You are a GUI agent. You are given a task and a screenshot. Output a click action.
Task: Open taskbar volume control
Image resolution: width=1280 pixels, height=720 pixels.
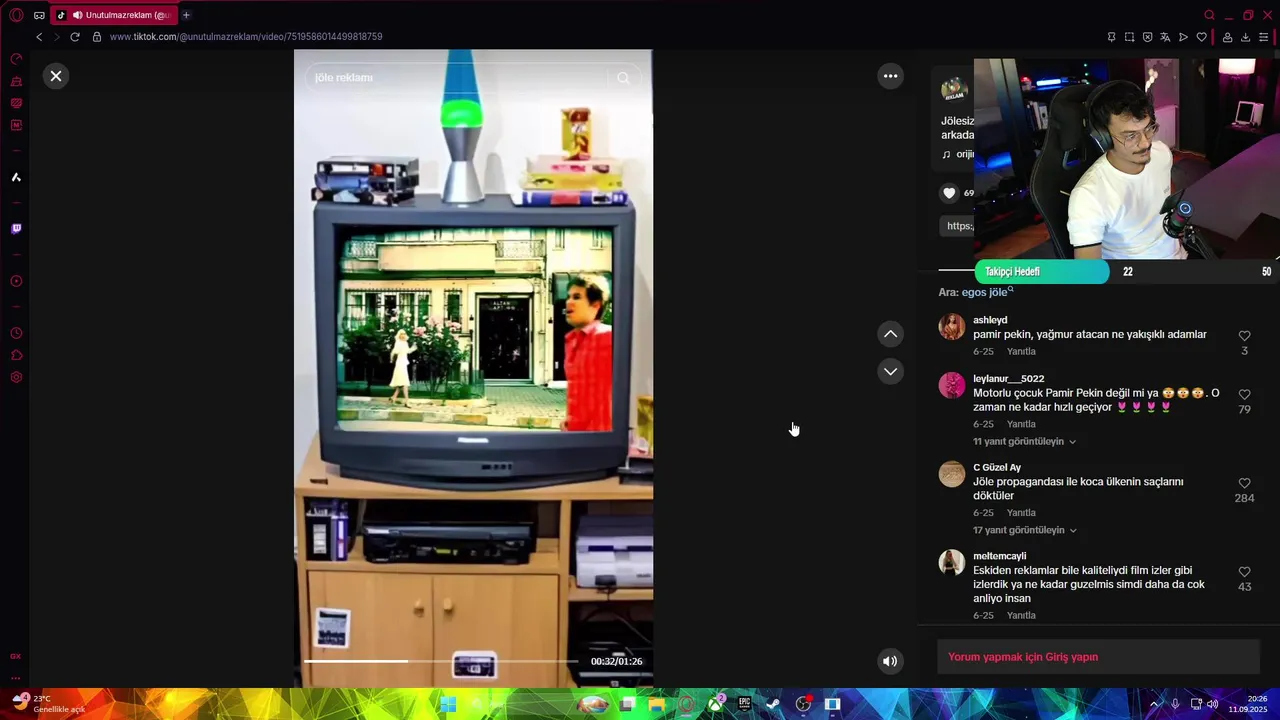tap(1212, 704)
